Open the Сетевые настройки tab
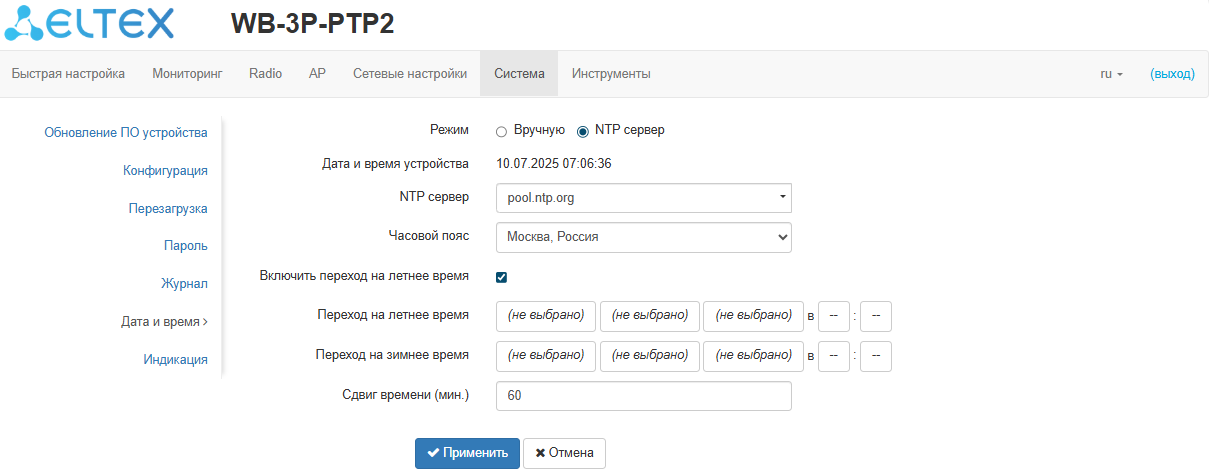 tap(410, 74)
